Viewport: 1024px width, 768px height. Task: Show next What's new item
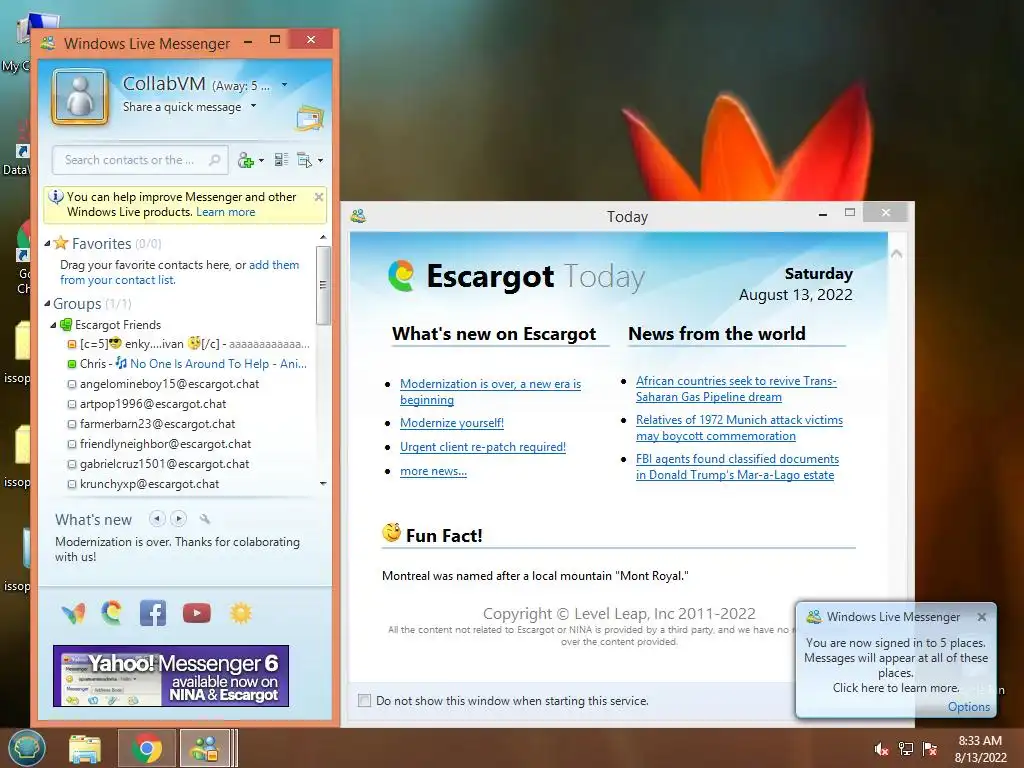click(x=178, y=519)
